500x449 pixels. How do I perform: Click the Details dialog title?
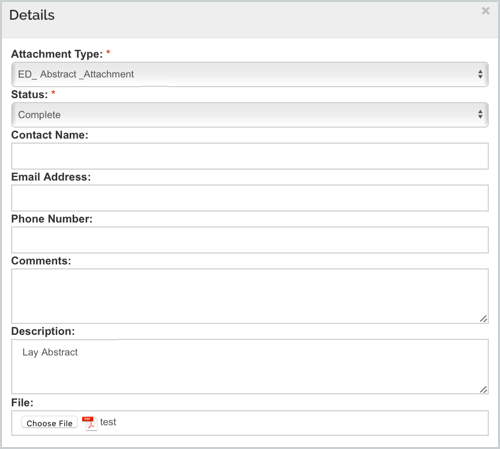(32, 15)
